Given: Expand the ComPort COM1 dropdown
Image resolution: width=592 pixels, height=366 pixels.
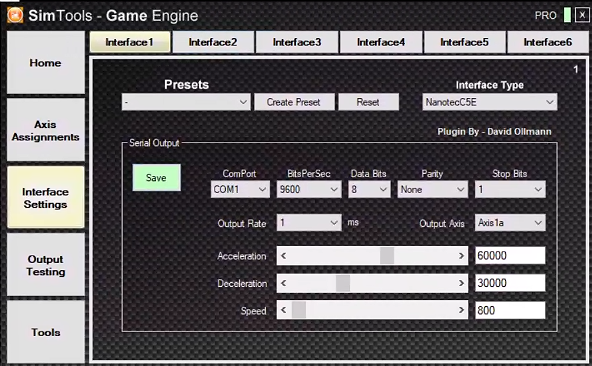Looking at the screenshot, I should 240,189.
